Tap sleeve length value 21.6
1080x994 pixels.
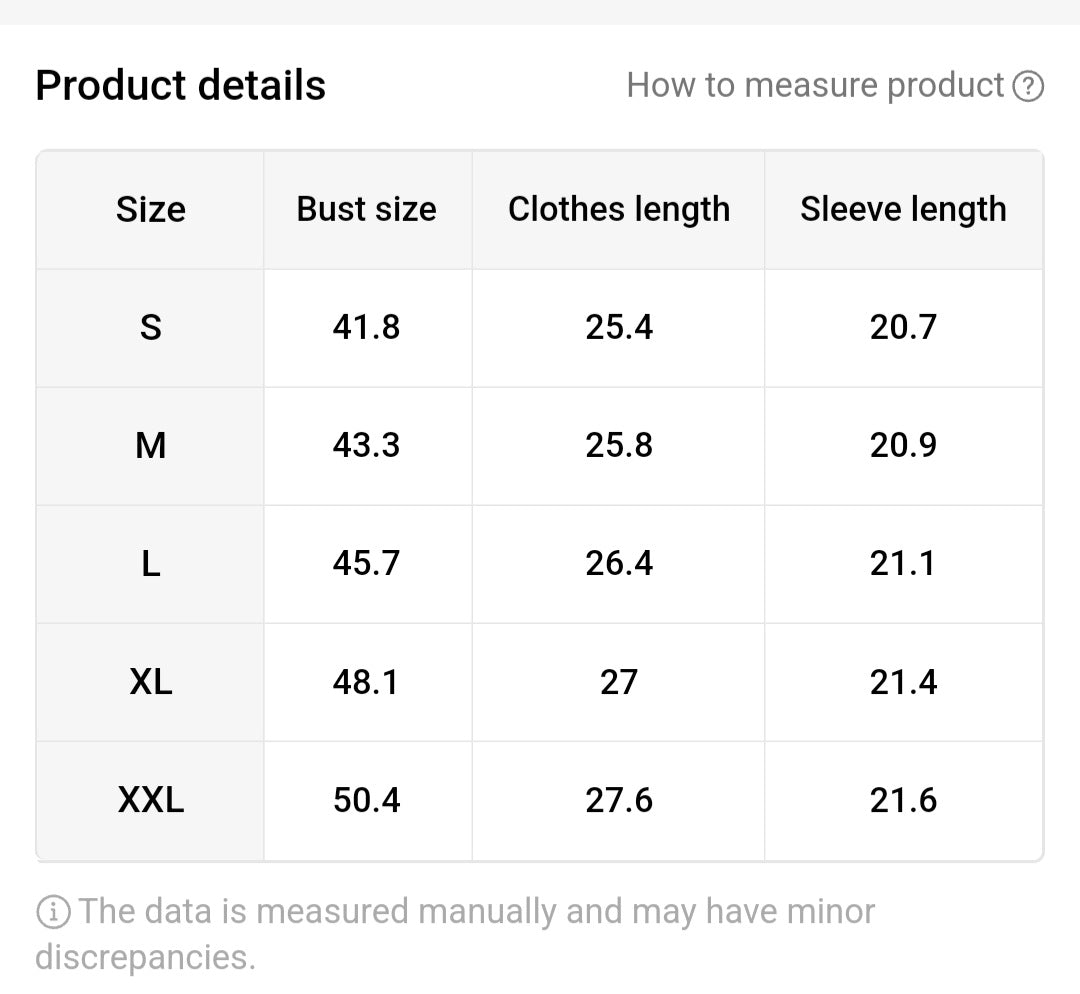[x=903, y=800]
